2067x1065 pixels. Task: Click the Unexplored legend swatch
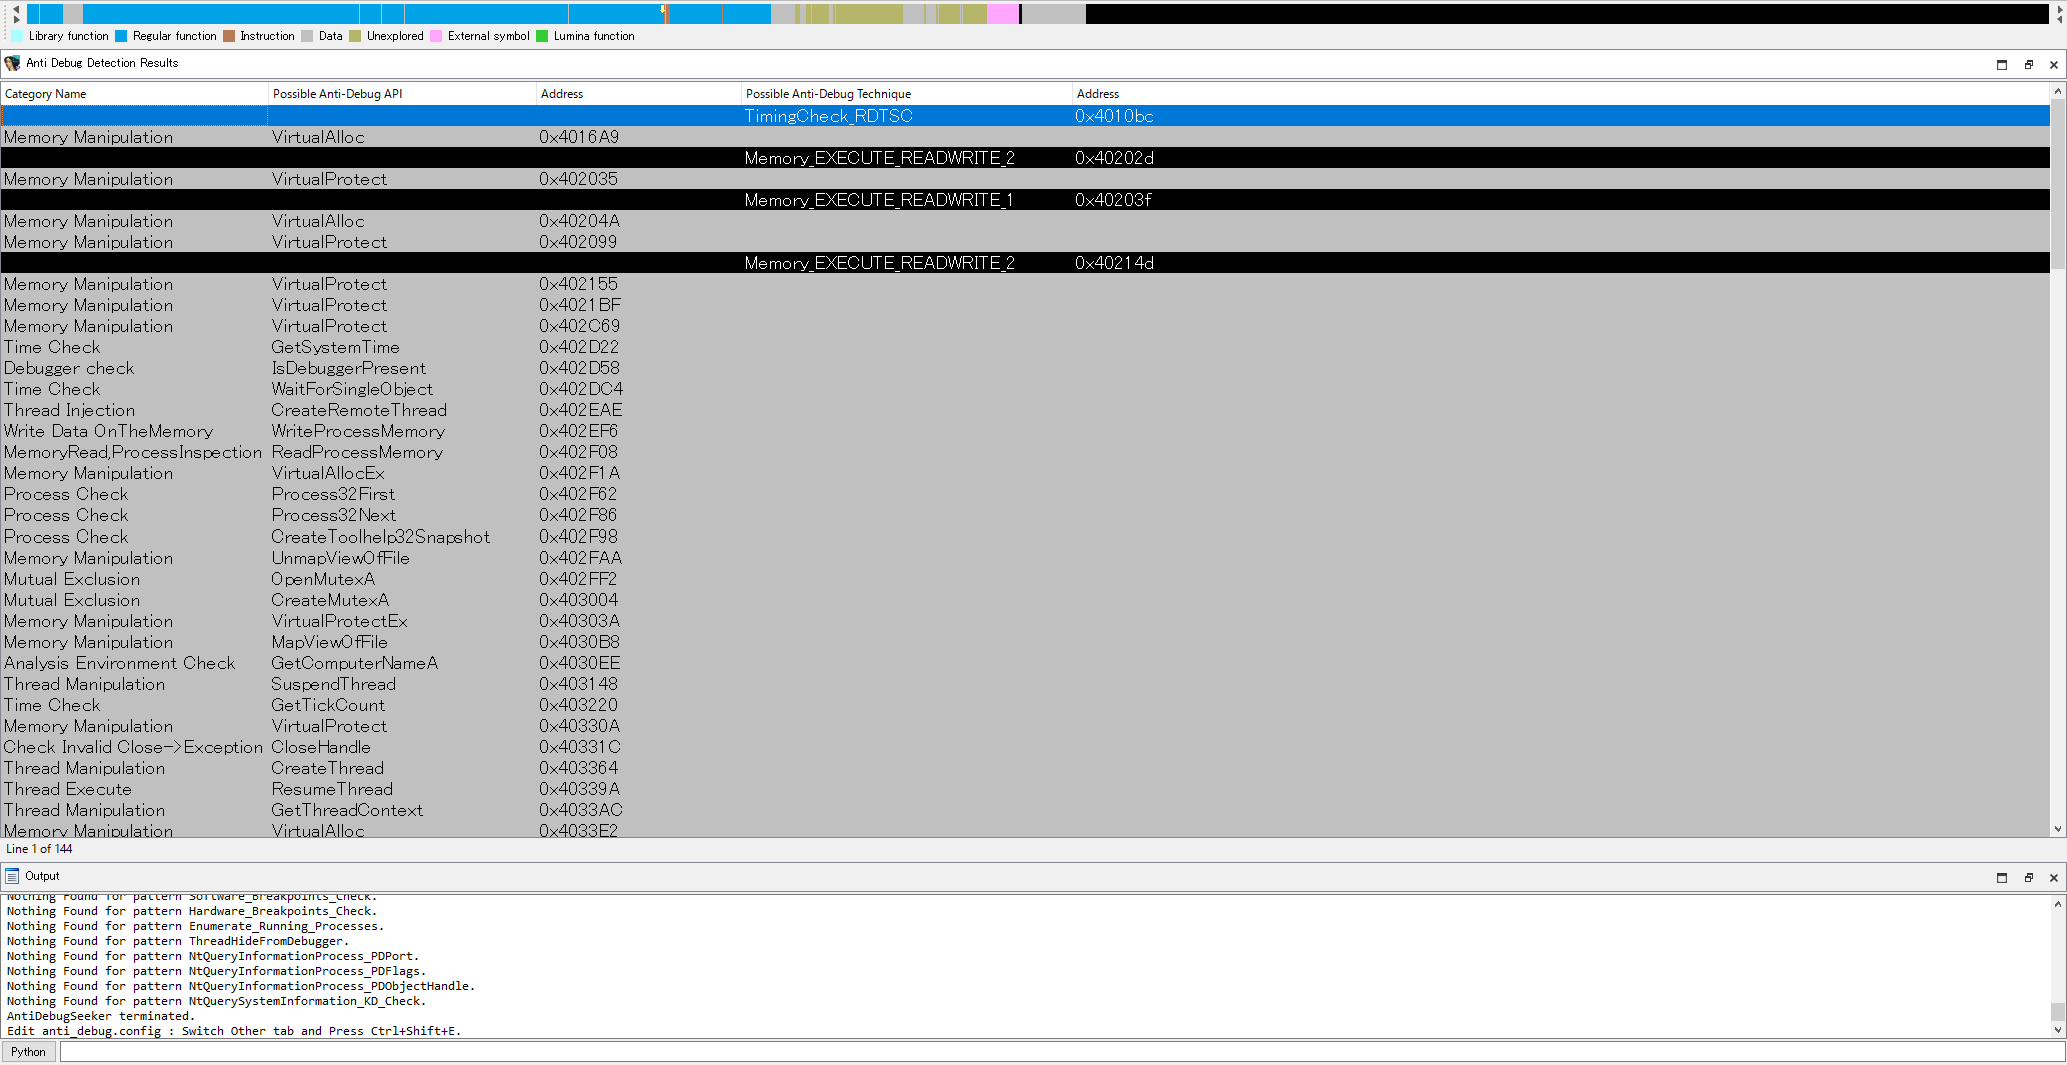(x=355, y=36)
